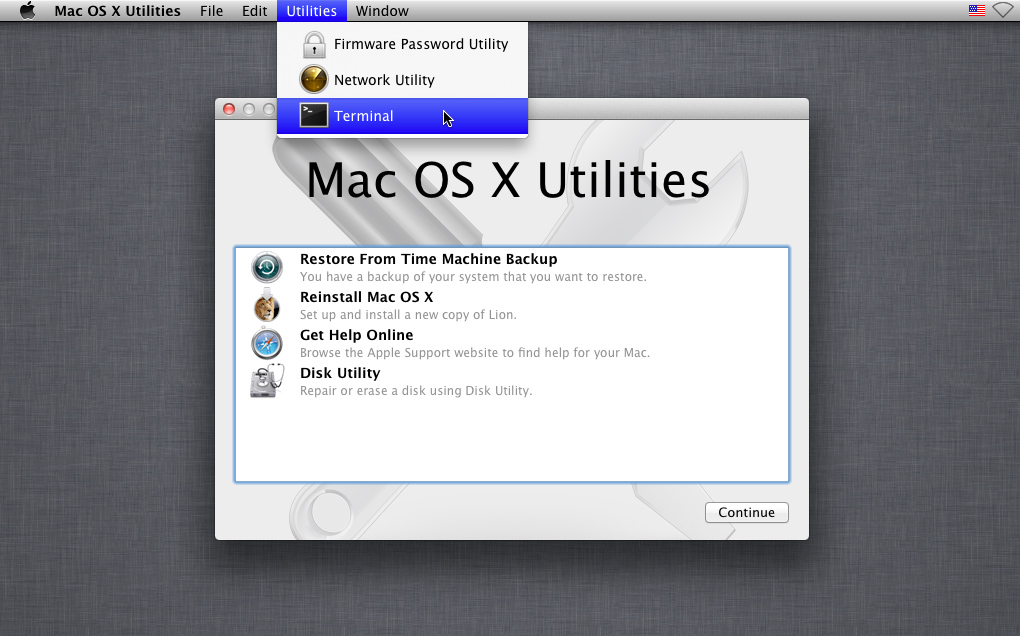This screenshot has width=1020, height=636.
Task: Open the Mac OS X Utilities app menu
Action: tap(118, 11)
